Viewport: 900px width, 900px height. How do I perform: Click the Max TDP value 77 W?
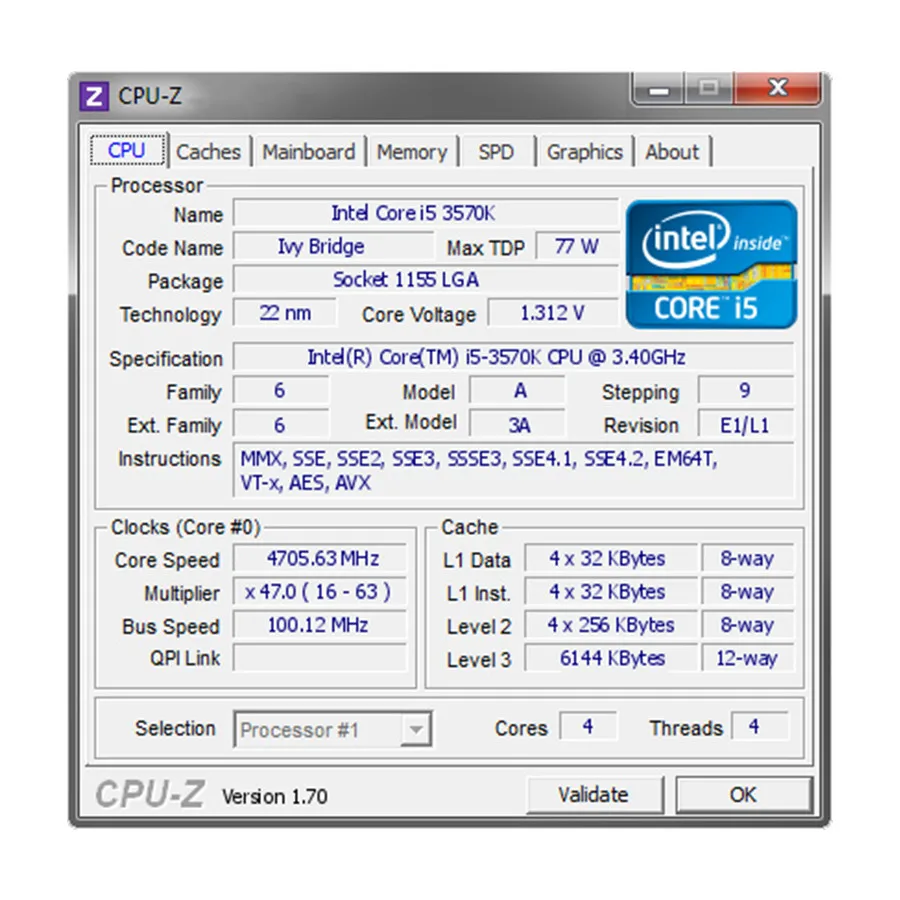pos(577,247)
